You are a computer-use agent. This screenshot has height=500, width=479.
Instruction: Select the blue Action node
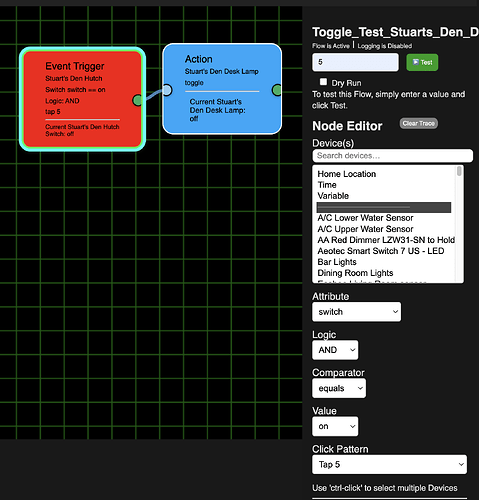coord(222,89)
